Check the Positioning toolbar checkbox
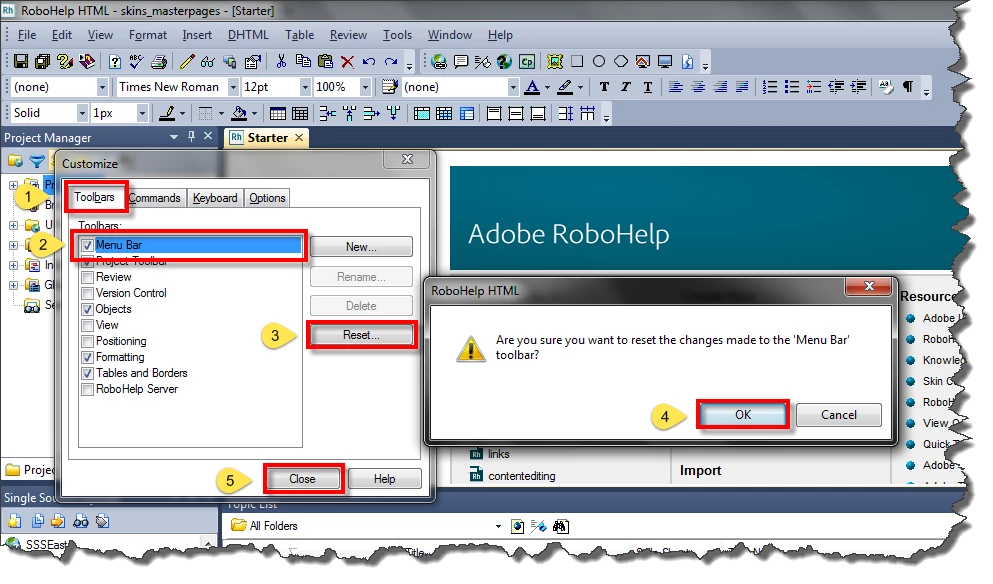Image resolution: width=993 pixels, height=584 pixels. coord(87,341)
